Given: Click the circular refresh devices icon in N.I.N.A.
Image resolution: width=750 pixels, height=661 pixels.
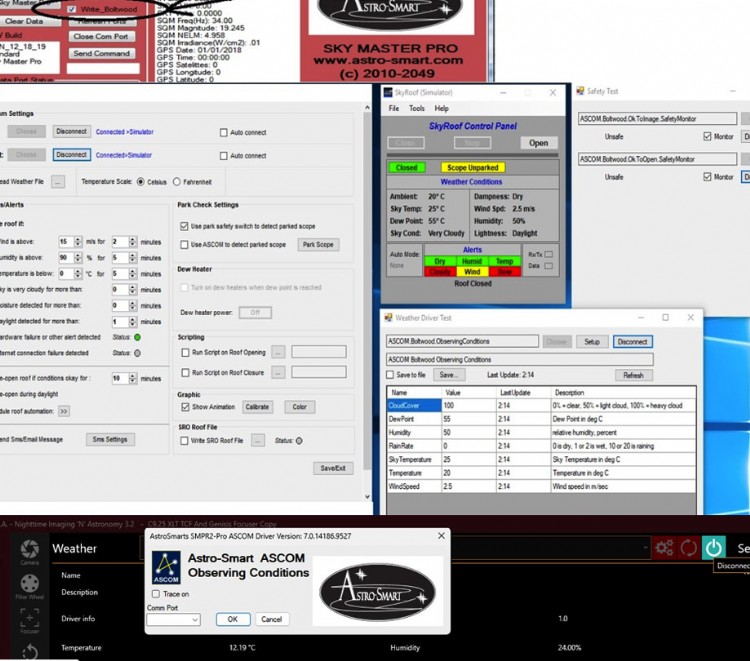Looking at the screenshot, I should pos(689,547).
